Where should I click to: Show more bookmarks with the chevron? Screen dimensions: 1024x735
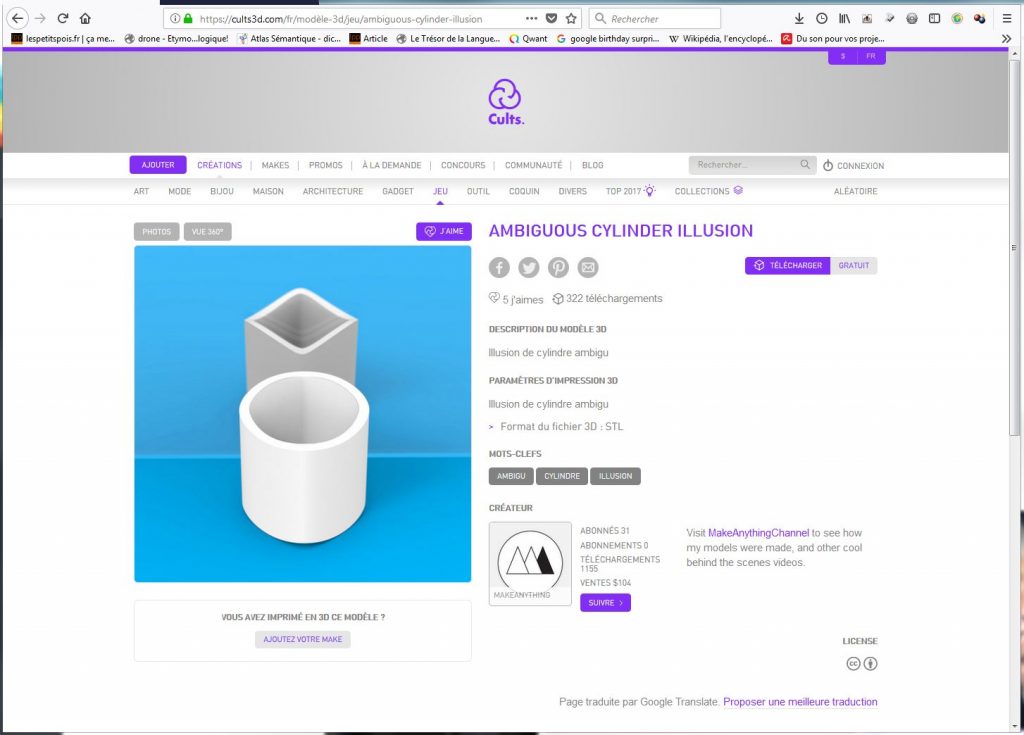point(1006,38)
